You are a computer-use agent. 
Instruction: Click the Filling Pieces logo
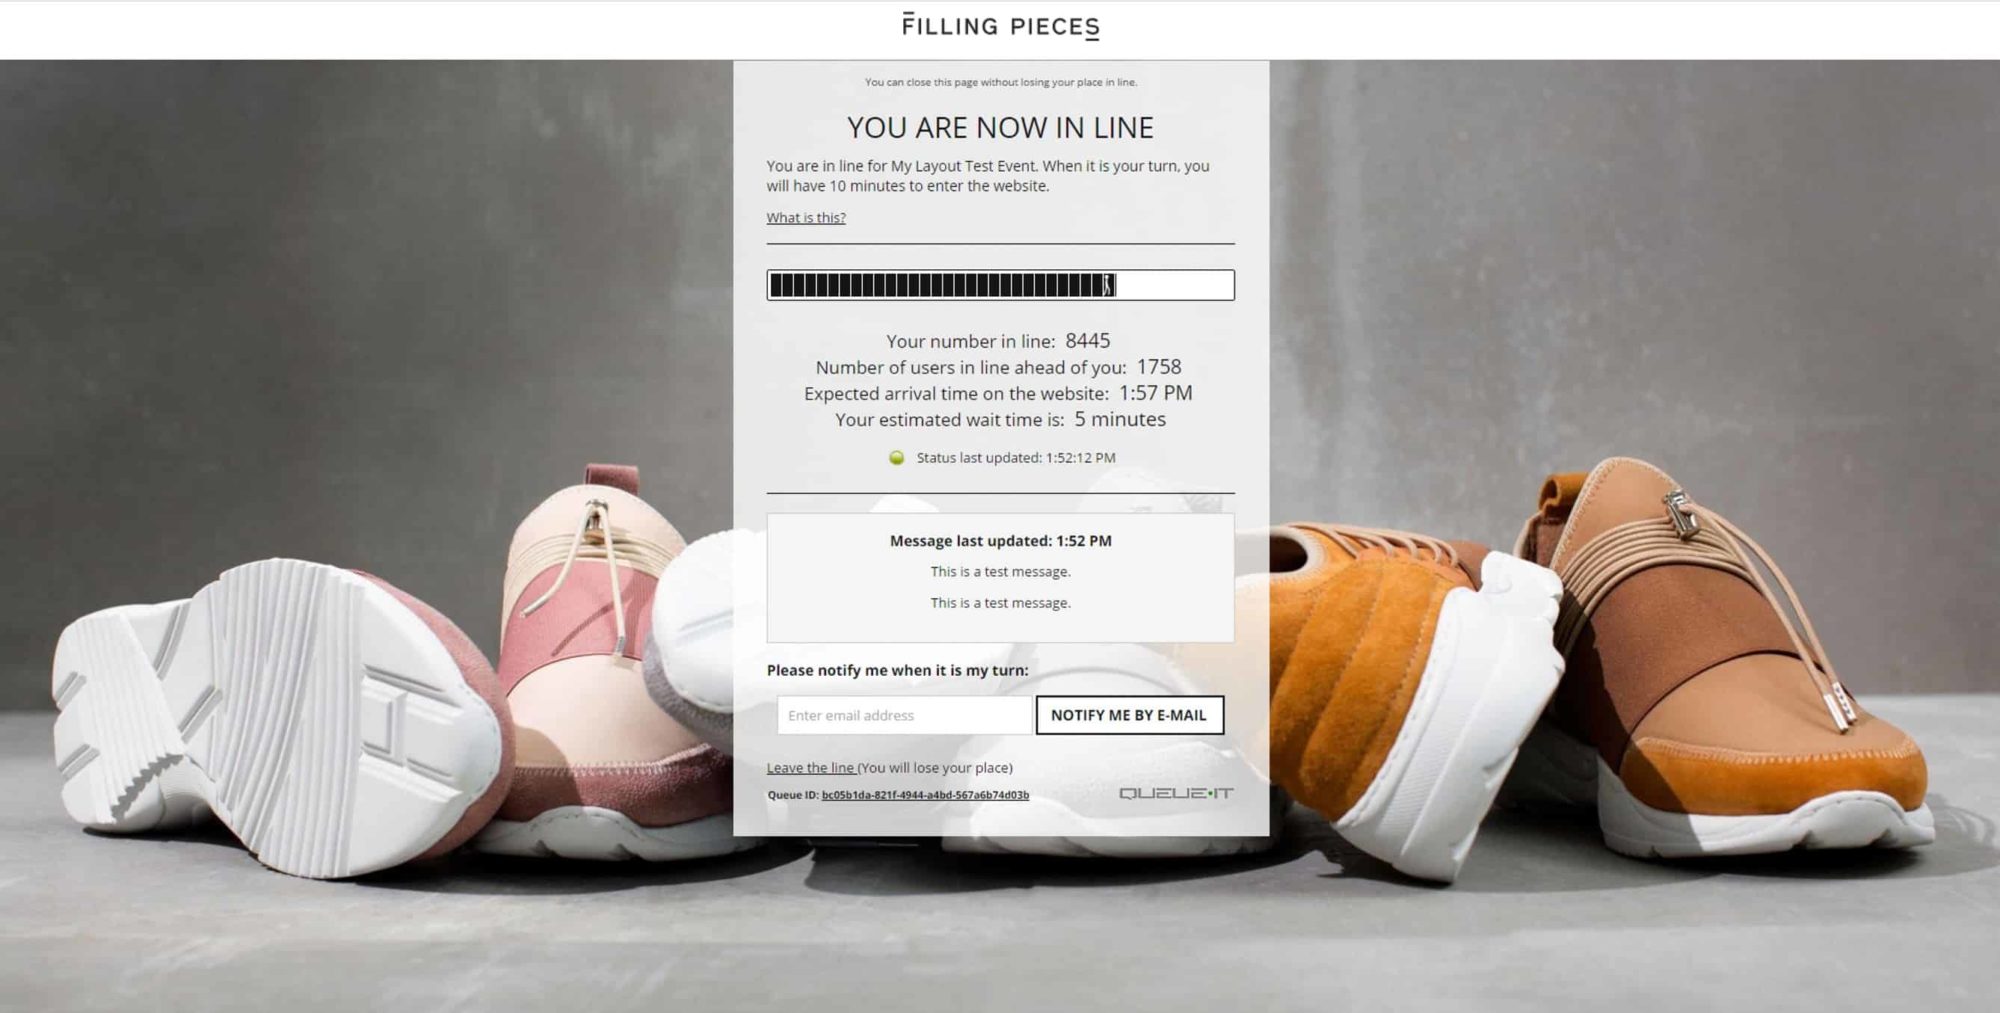tap(1000, 26)
